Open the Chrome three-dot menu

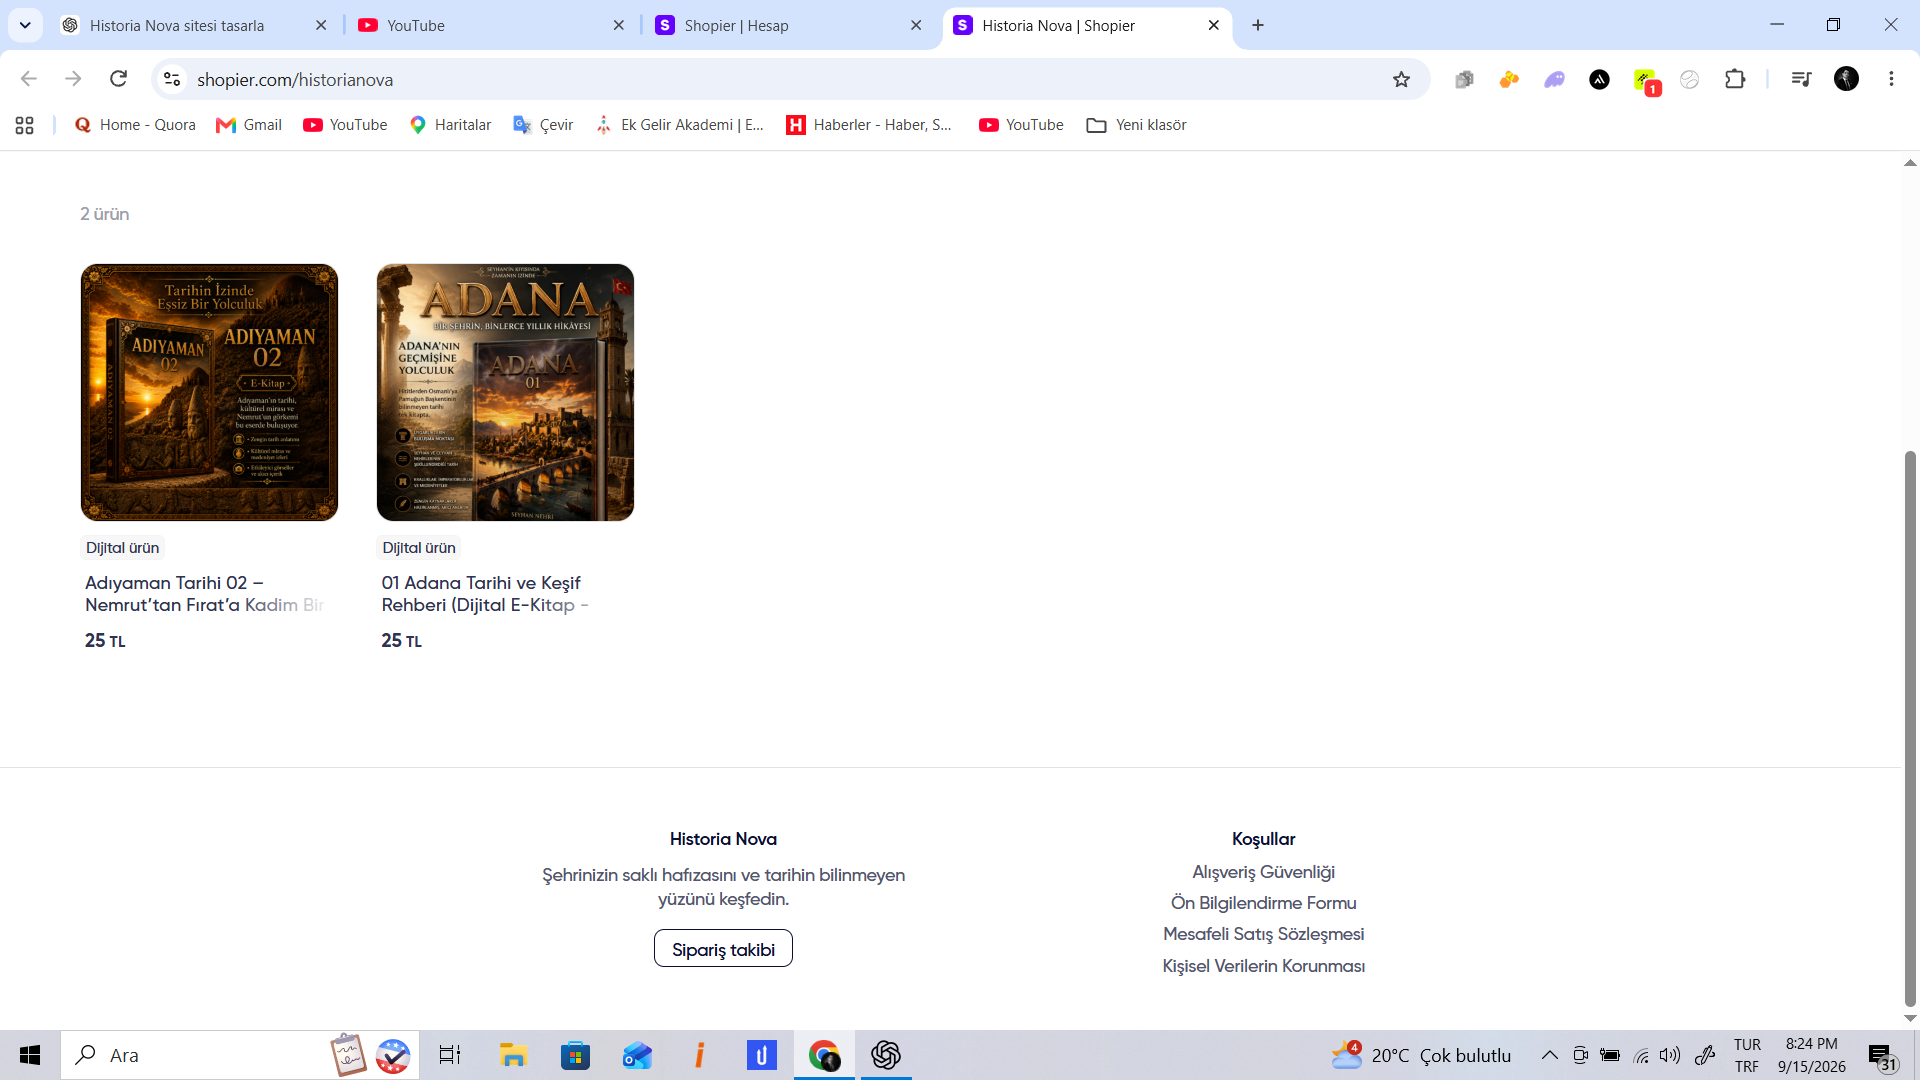pos(1891,79)
